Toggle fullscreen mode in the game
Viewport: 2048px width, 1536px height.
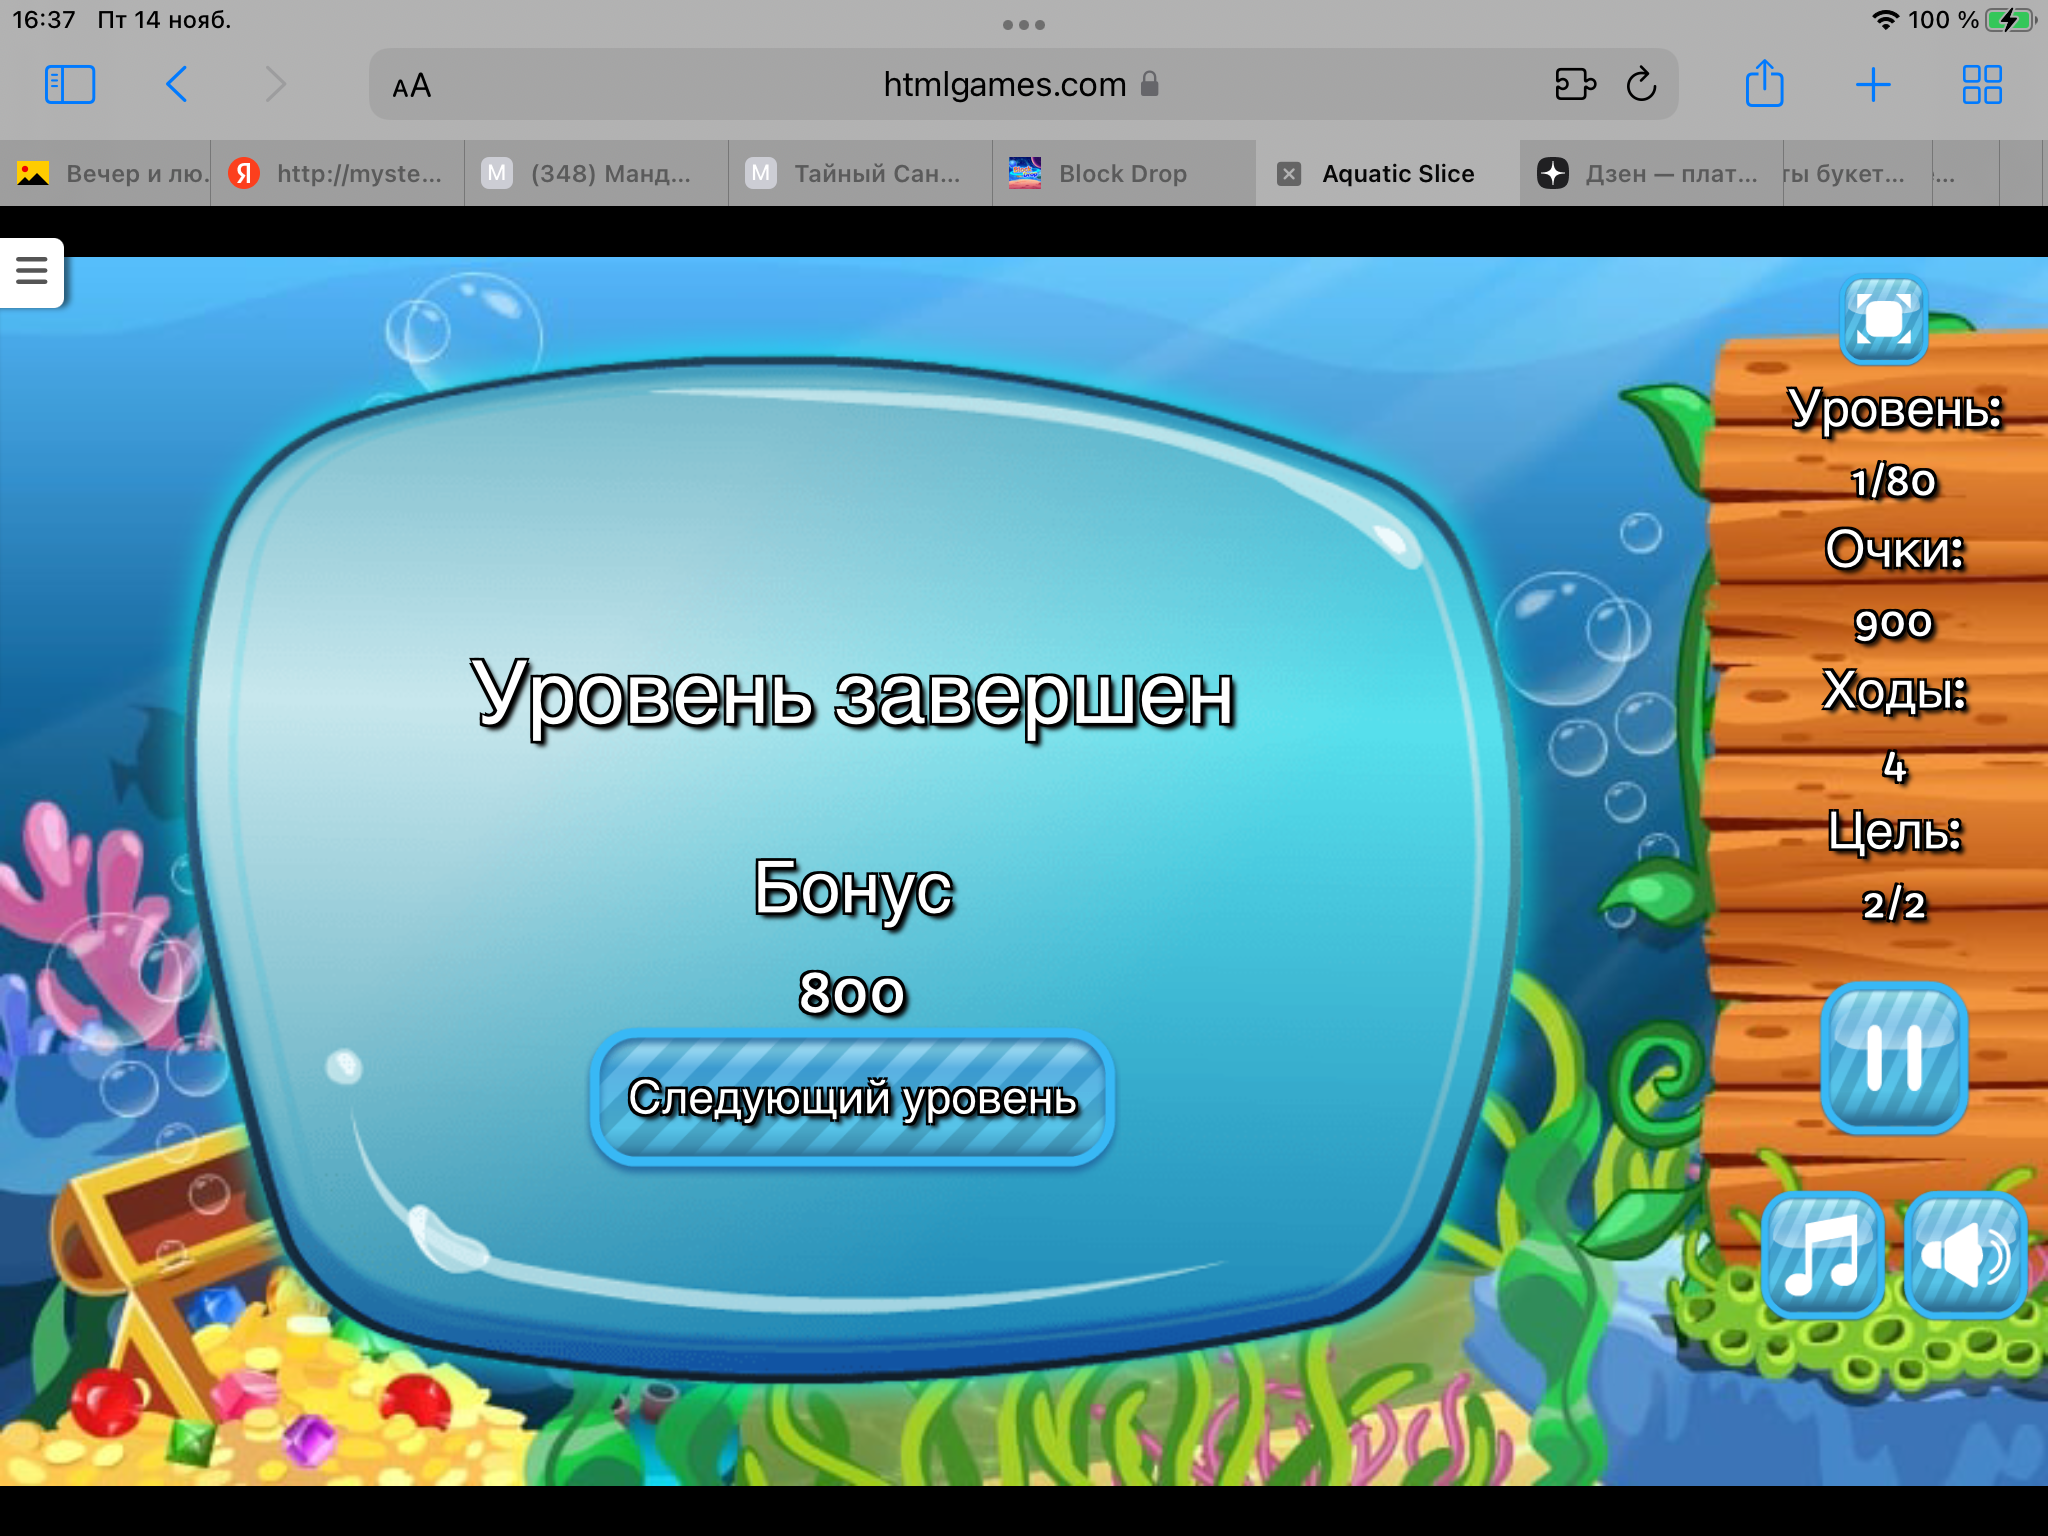[1883, 320]
